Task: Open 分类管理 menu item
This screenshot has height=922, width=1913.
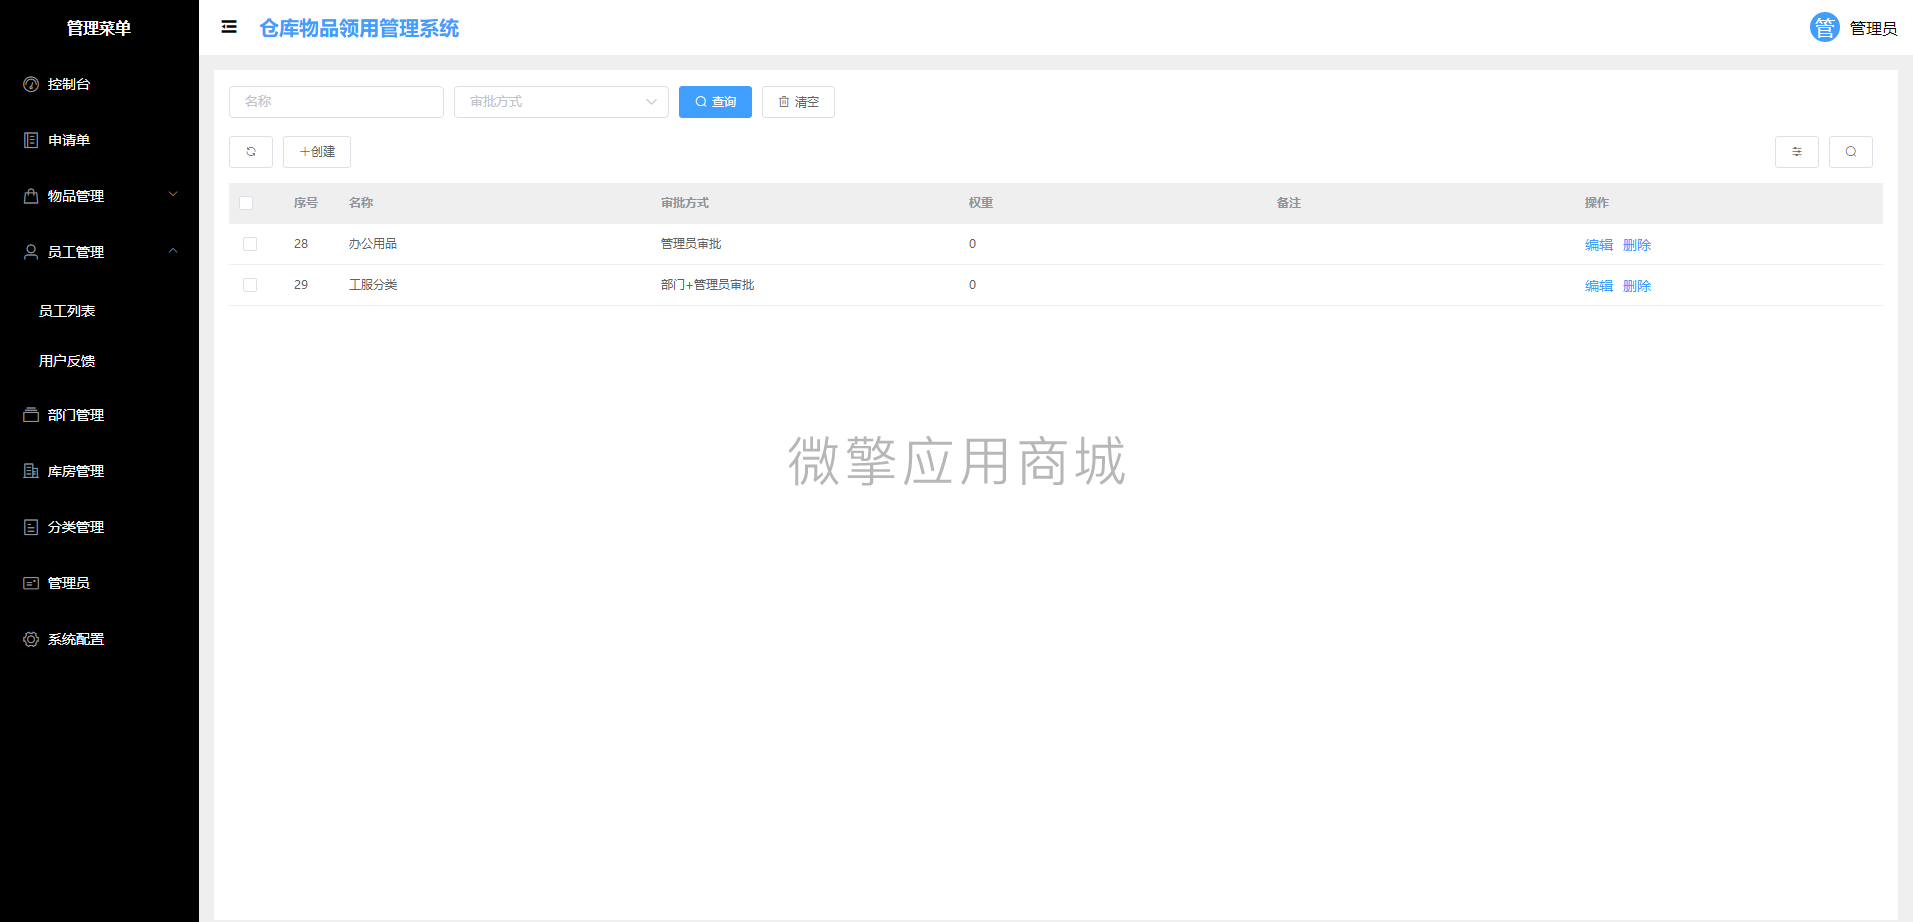Action: pos(99,527)
